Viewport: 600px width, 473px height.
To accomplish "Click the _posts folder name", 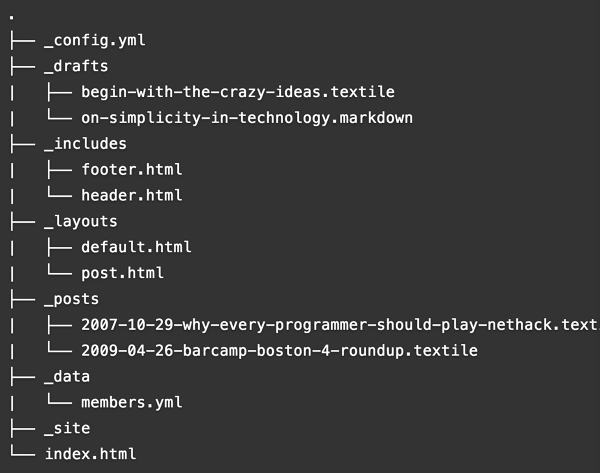I will point(72,299).
